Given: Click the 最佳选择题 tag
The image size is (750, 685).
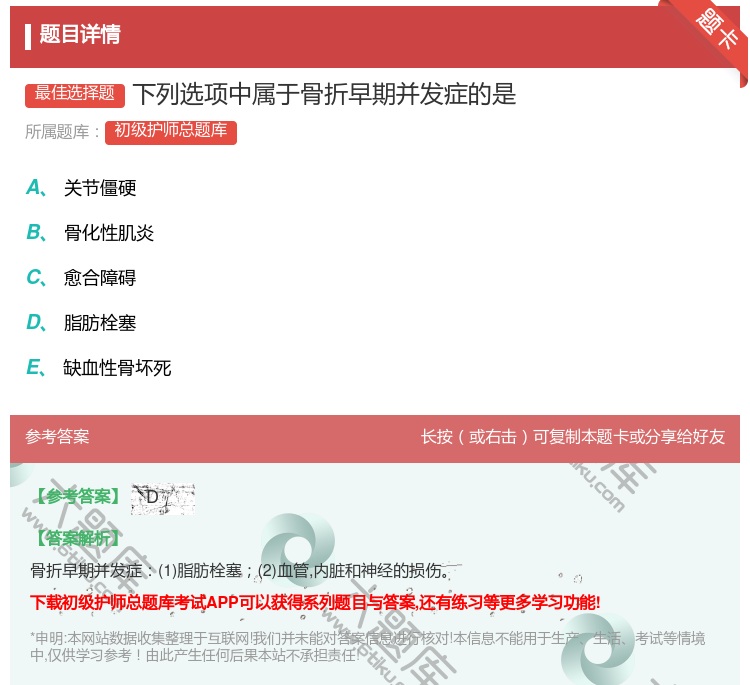Looking at the screenshot, I should (75, 94).
